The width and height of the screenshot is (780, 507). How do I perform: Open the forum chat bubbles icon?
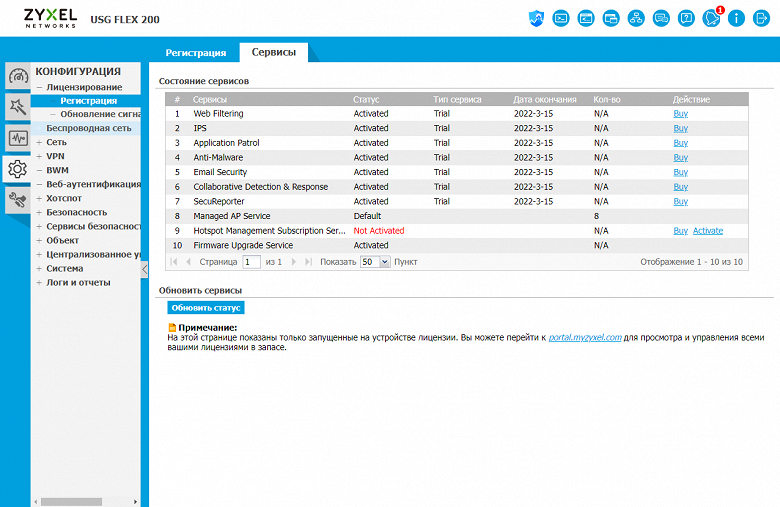tap(661, 19)
